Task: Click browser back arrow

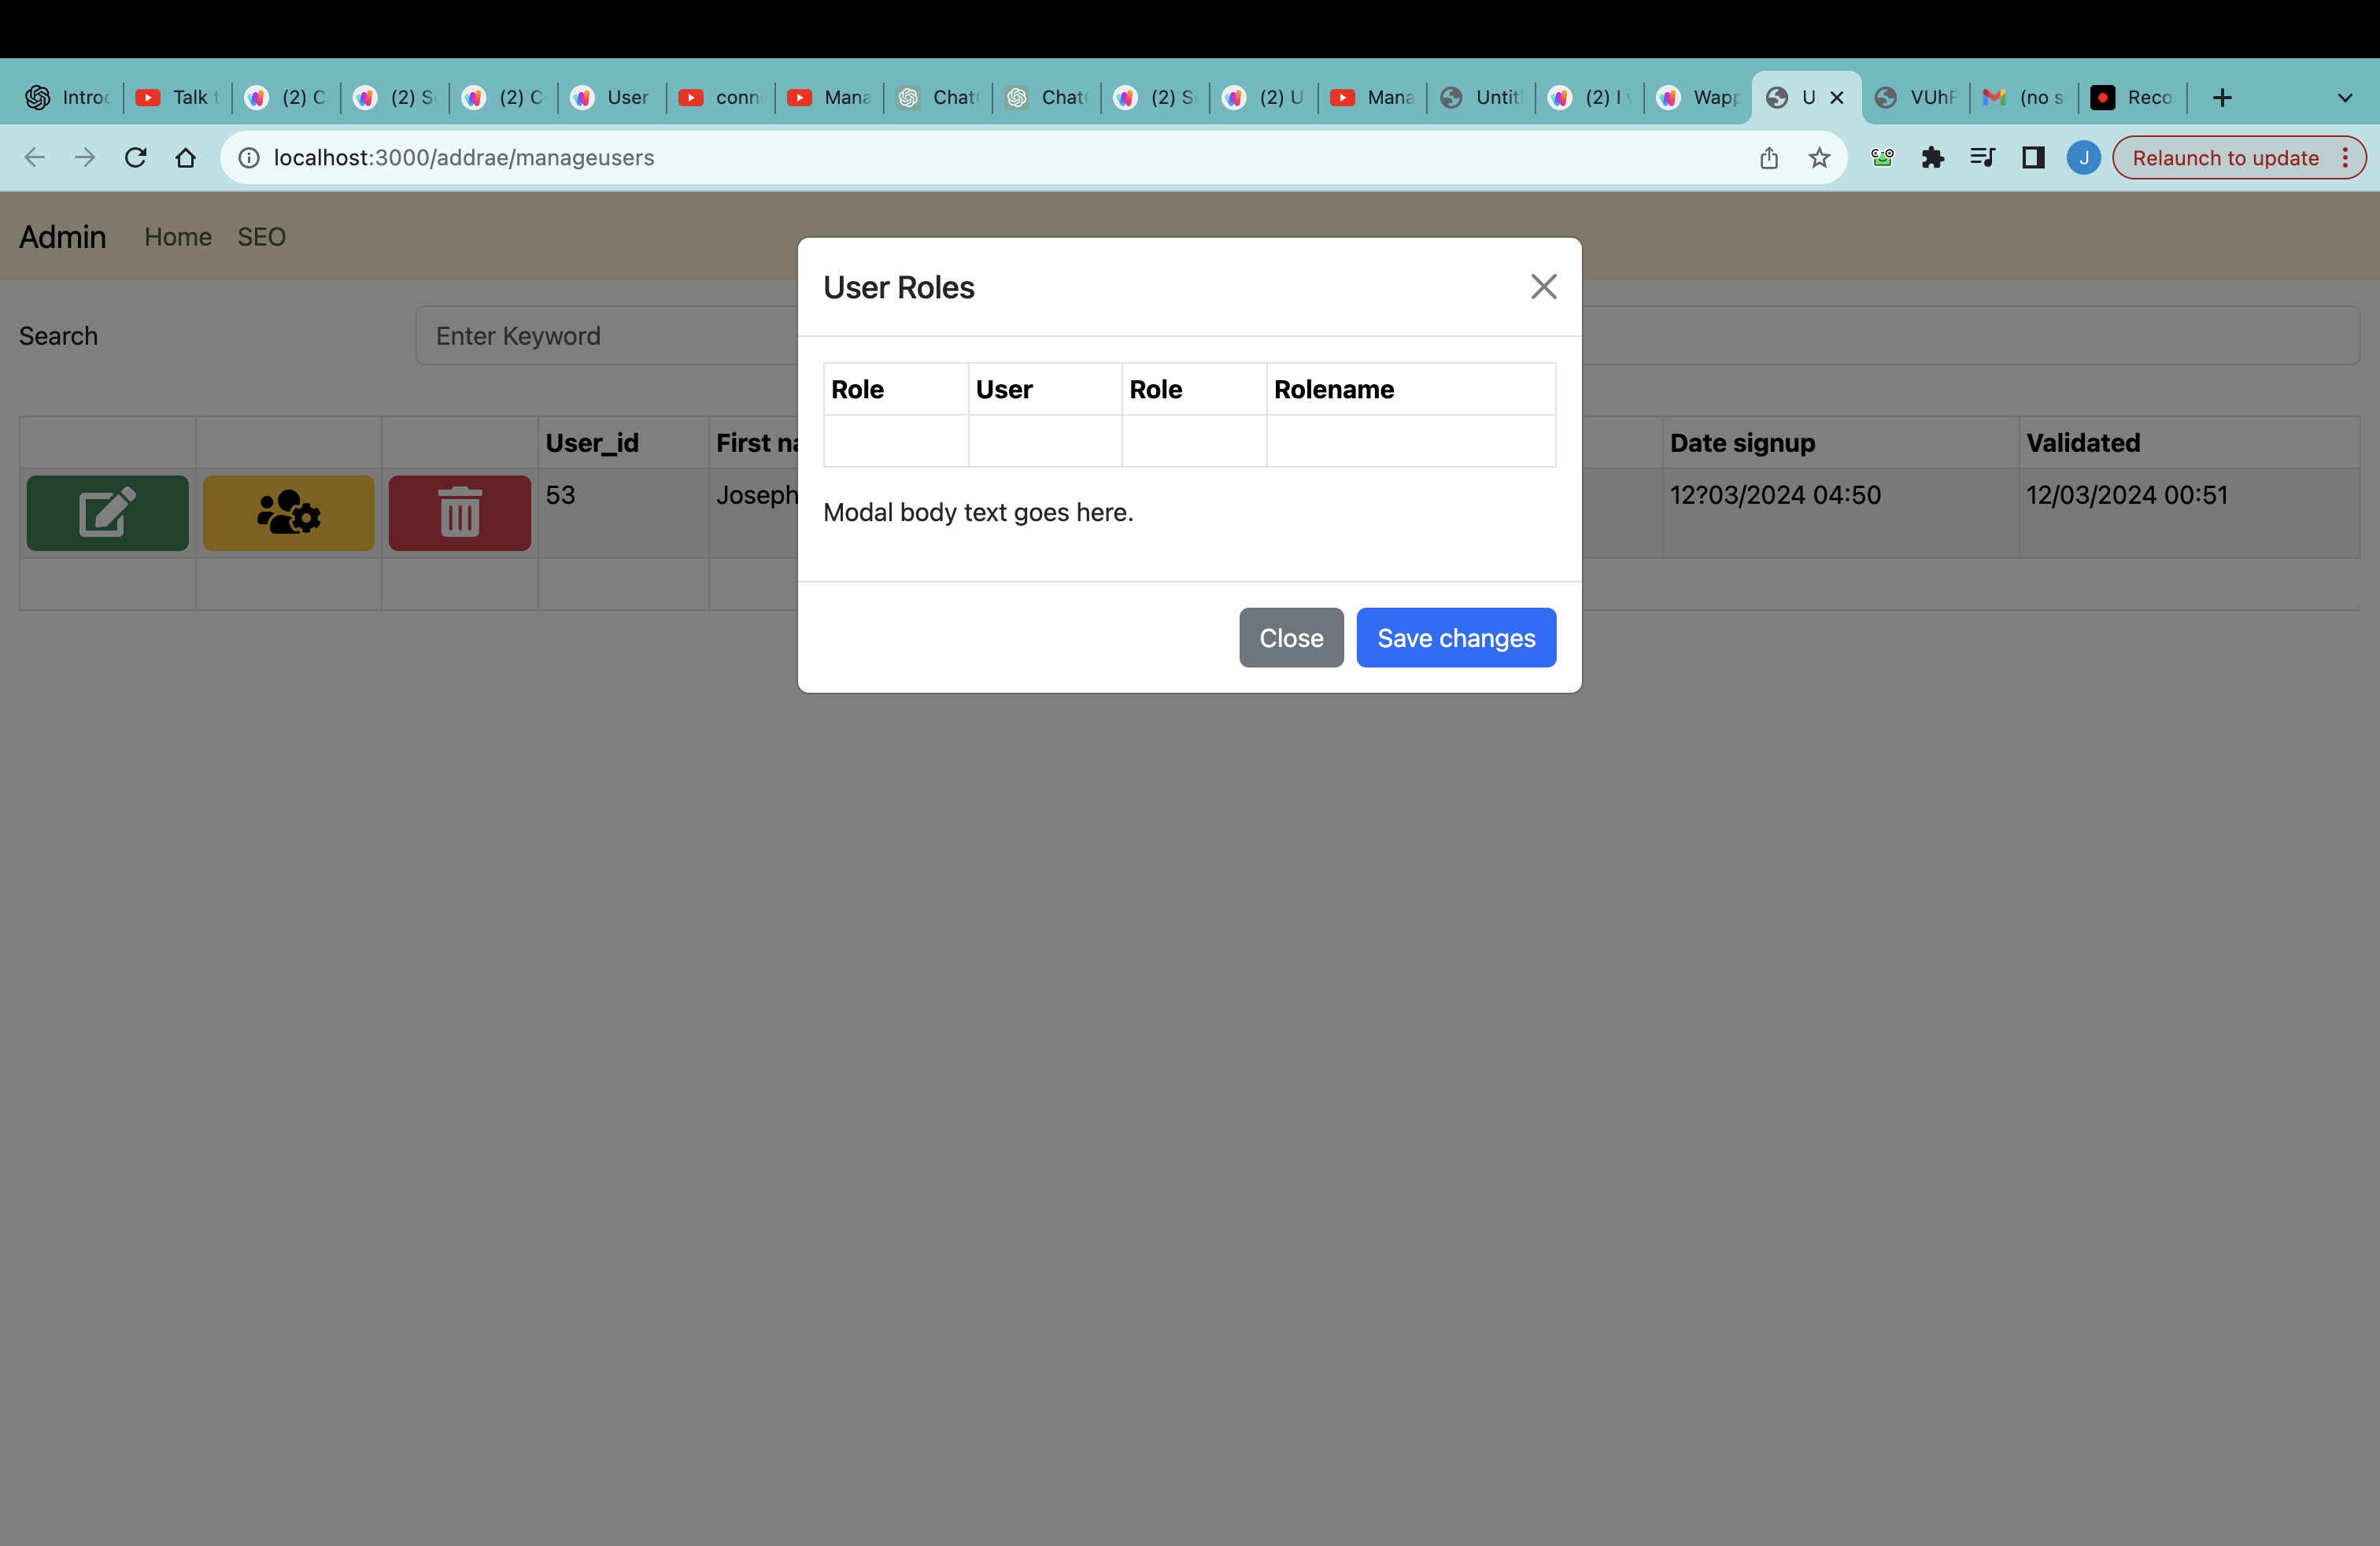Action: [x=35, y=158]
